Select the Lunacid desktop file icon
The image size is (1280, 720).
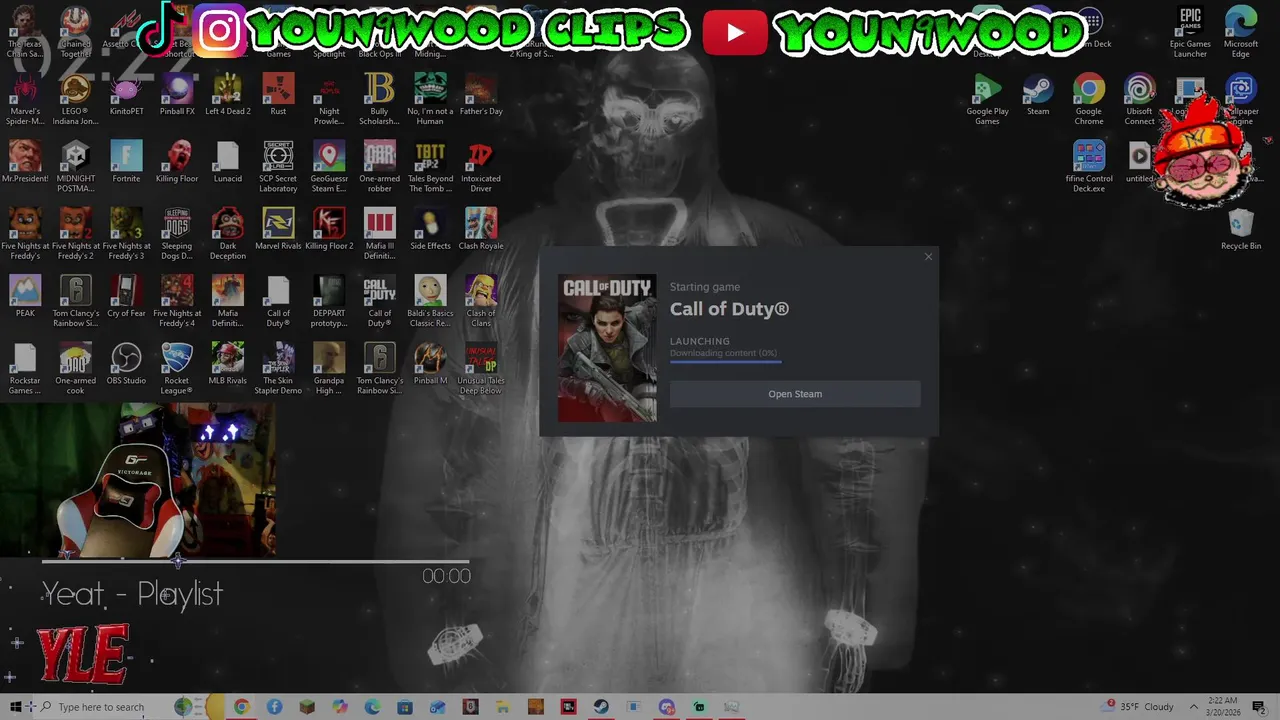(227, 162)
